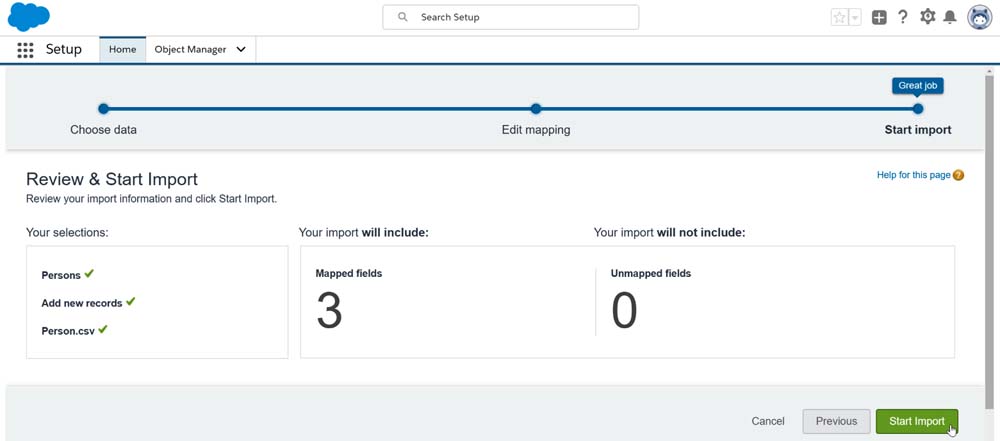Open the Help question mark icon
This screenshot has width=1000, height=441.
click(903, 17)
